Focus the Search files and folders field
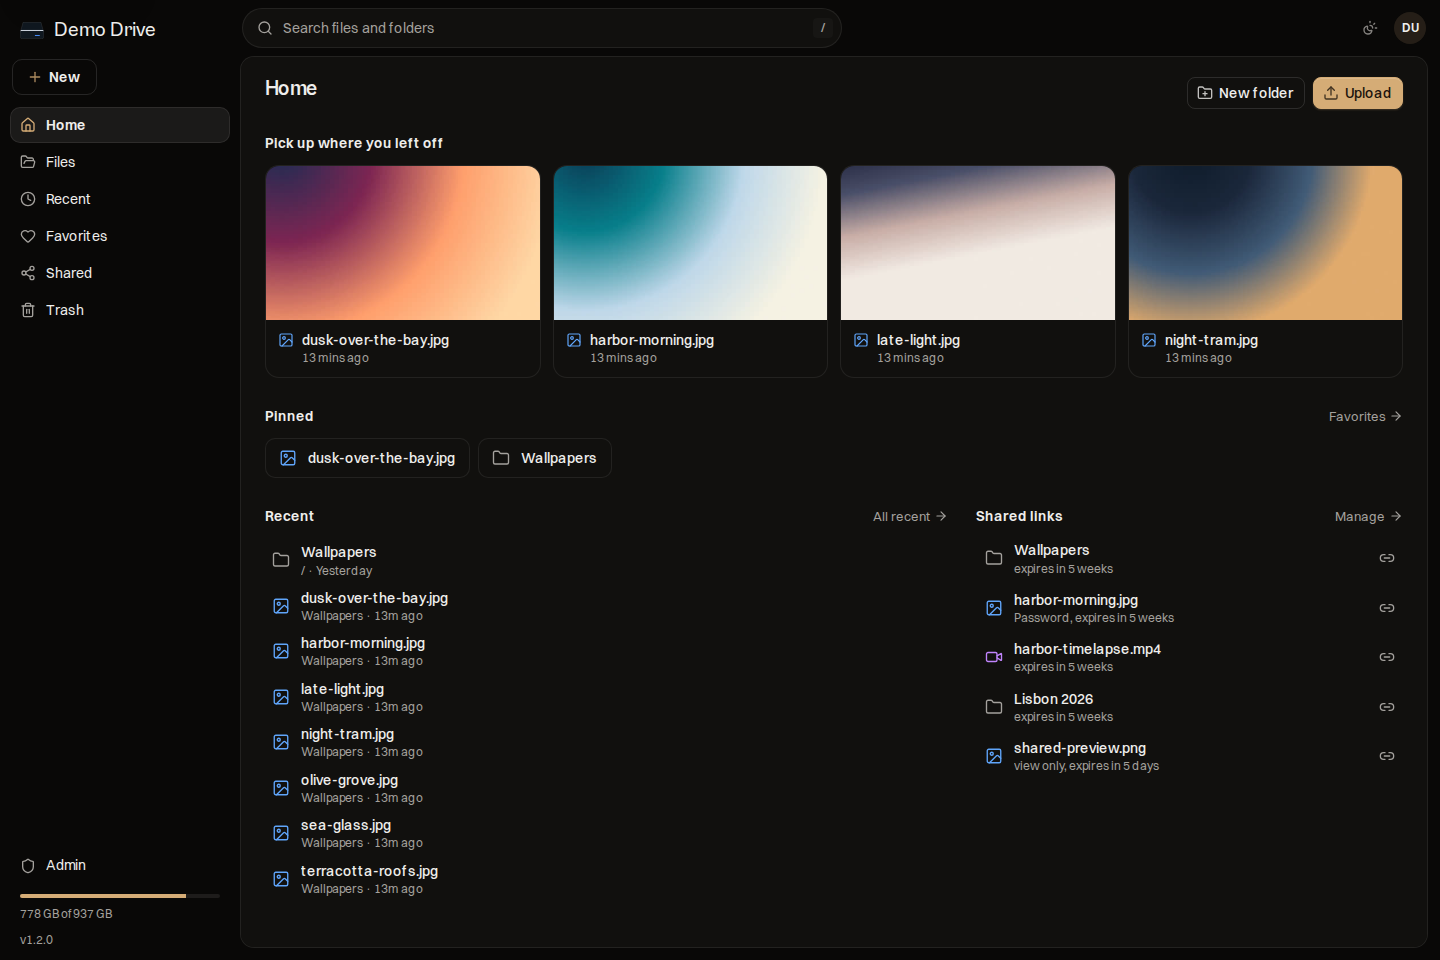This screenshot has height=960, width=1440. (x=542, y=28)
